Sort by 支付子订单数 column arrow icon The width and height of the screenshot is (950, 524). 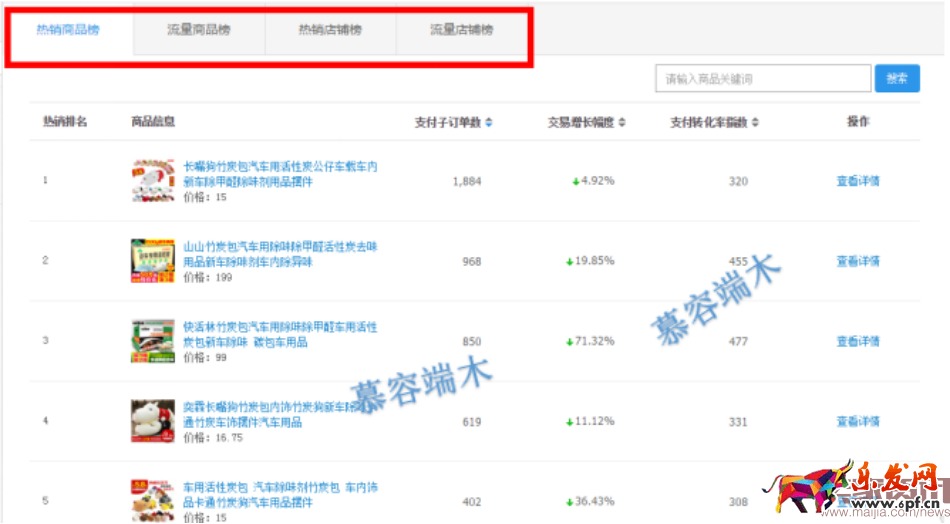coord(488,123)
